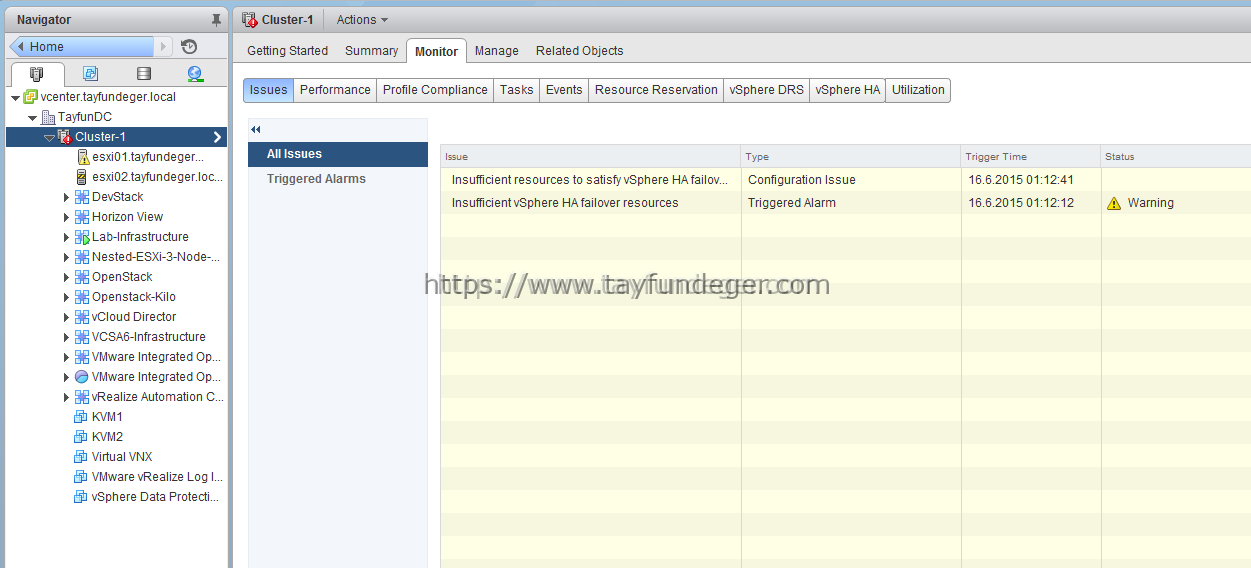This screenshot has height=568, width=1251.
Task: Expand the Nested-ESXi-3-Node tree node
Action: [x=67, y=257]
